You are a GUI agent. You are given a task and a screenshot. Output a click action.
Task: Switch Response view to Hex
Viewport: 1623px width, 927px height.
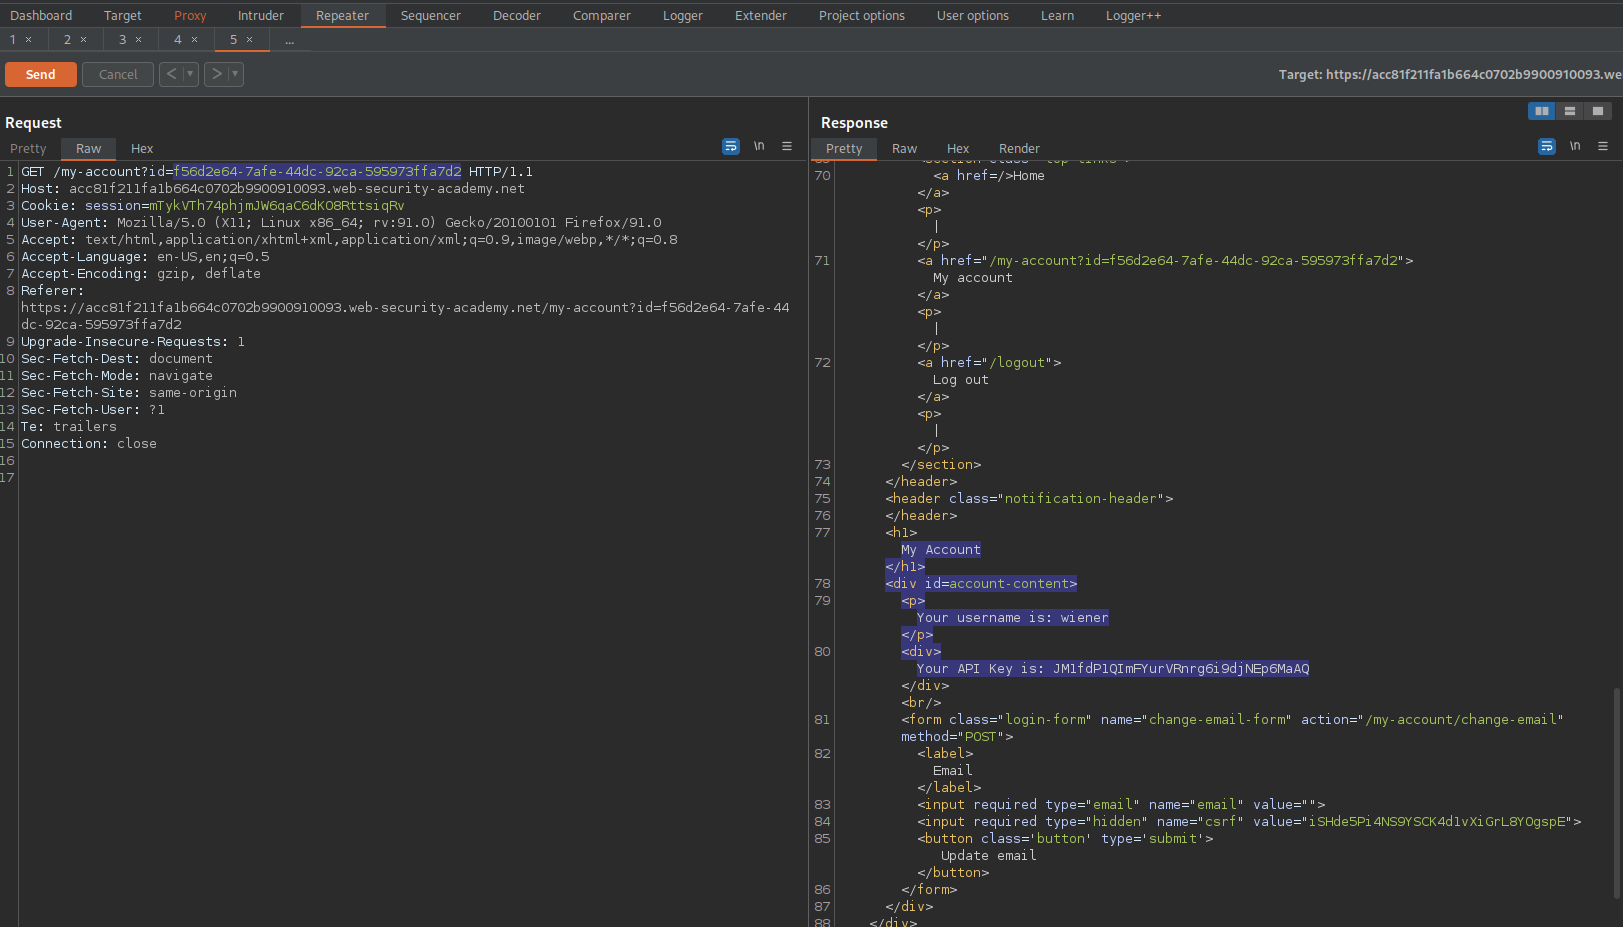tap(958, 148)
